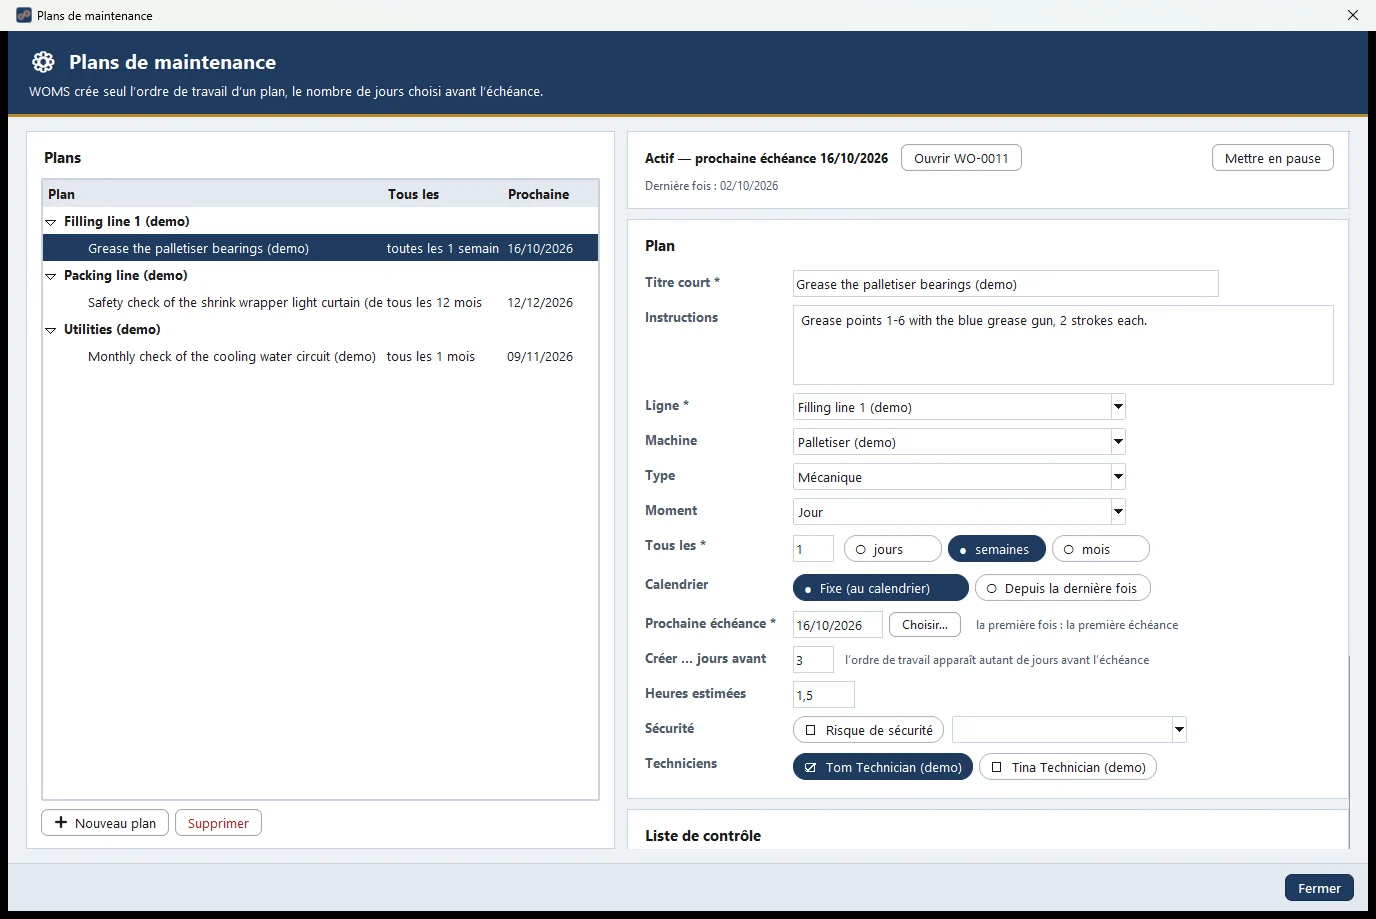Viewport: 1376px width, 919px height.
Task: Select the jours radio button
Action: (x=893, y=549)
